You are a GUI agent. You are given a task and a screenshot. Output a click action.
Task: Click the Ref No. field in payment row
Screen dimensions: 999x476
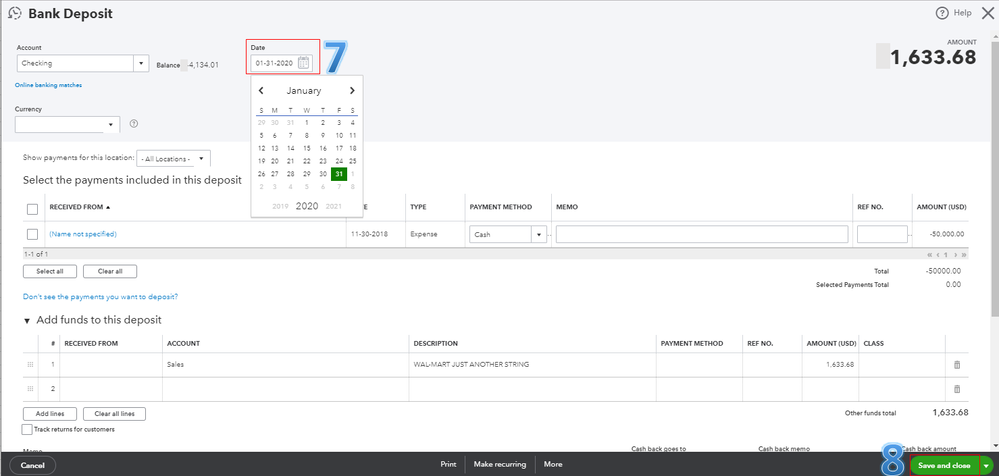(882, 234)
